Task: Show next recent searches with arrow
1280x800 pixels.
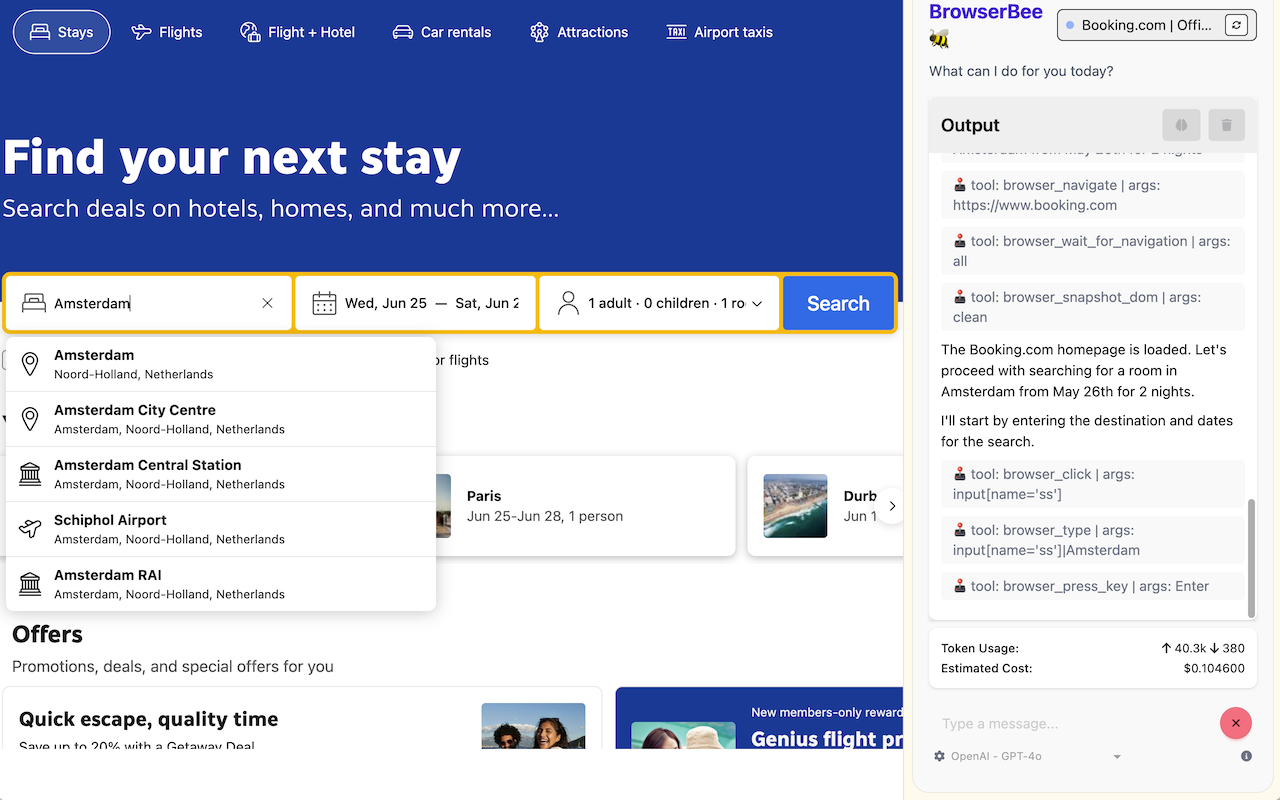Action: 891,506
